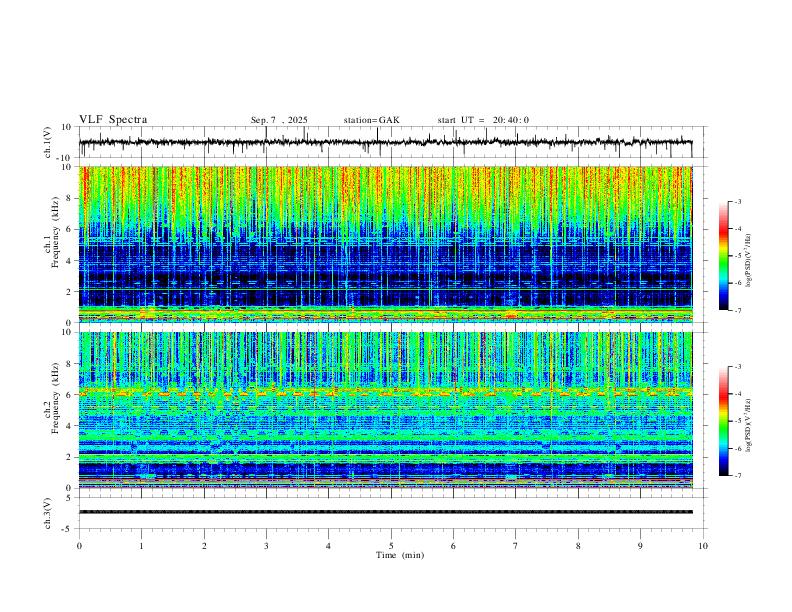Viewport: 792px width, 612px height.
Task: Click the '-5' value on ch.1 colorbar
Action: [x=737, y=256]
